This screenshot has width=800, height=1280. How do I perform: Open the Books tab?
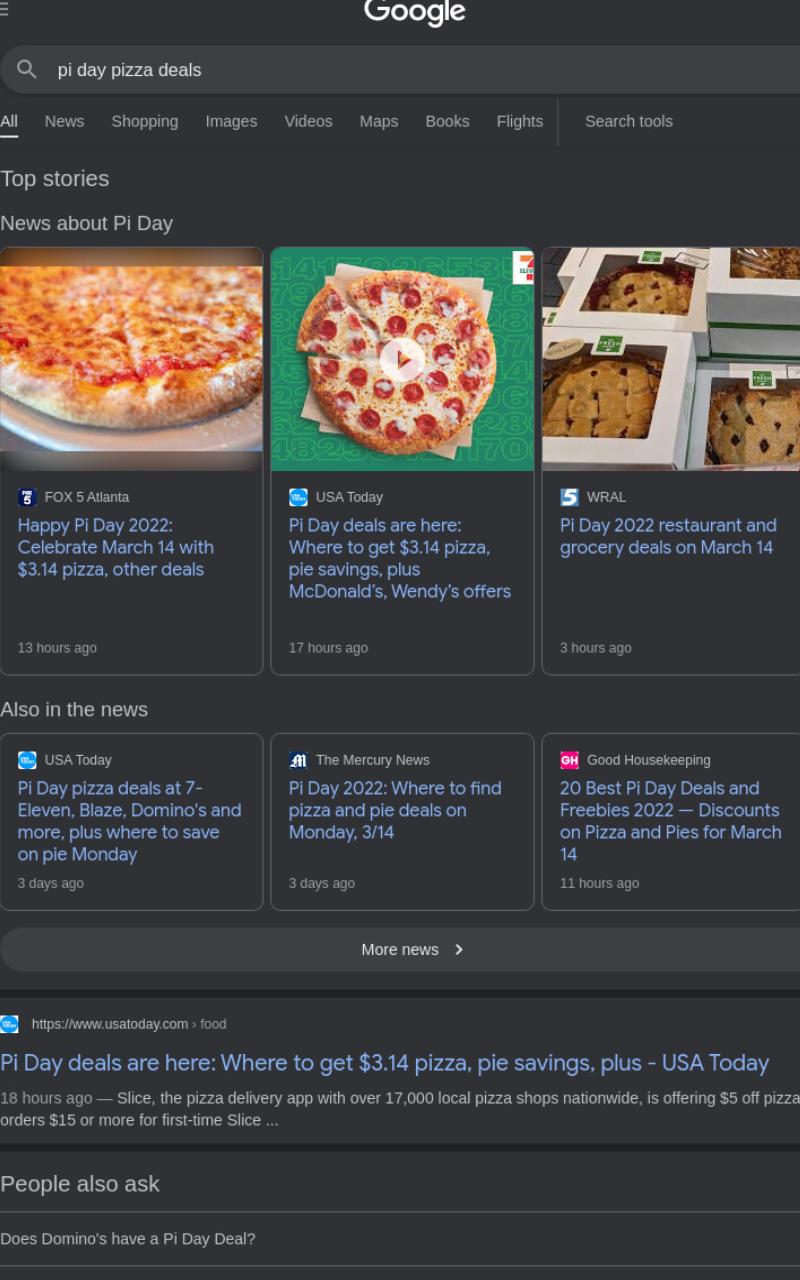coord(447,121)
